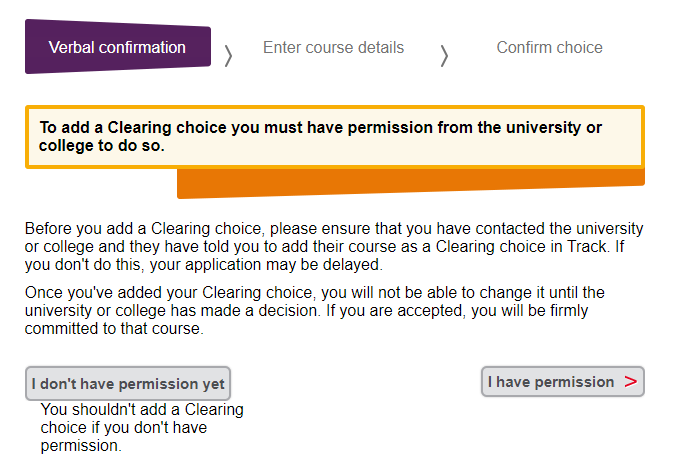676x476 pixels.
Task: Choose I don't have permission yet
Action: pos(128,383)
